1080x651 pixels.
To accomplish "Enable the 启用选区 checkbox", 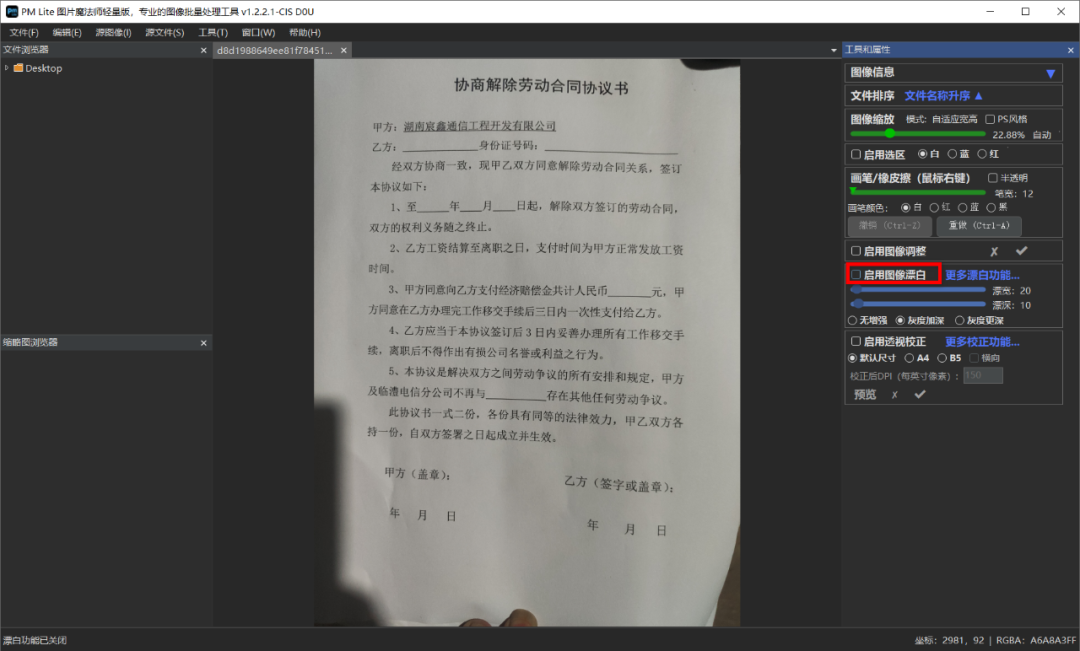I will point(855,154).
